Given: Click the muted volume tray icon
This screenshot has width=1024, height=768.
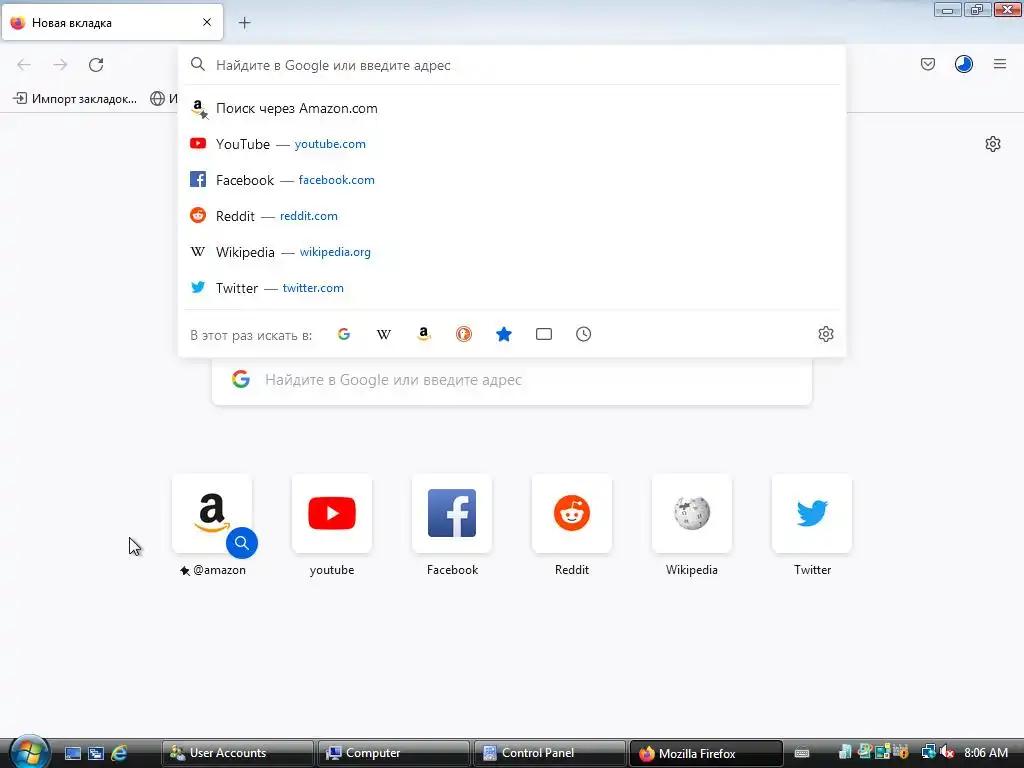Looking at the screenshot, I should coord(948,752).
